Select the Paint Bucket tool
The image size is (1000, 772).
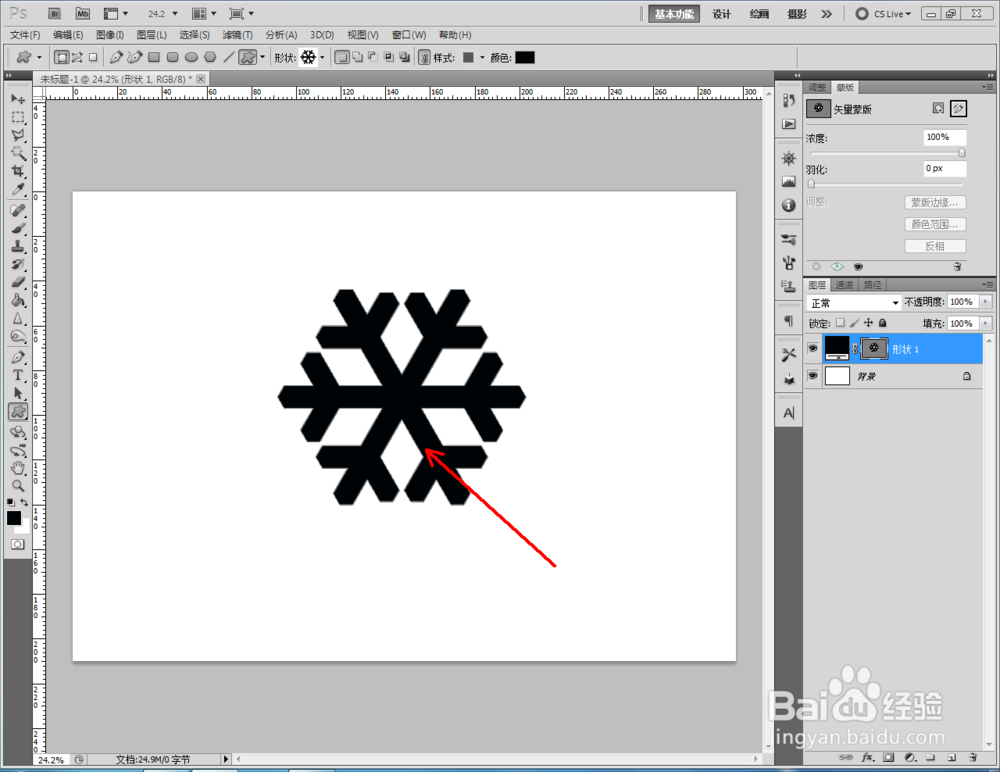click(x=18, y=300)
